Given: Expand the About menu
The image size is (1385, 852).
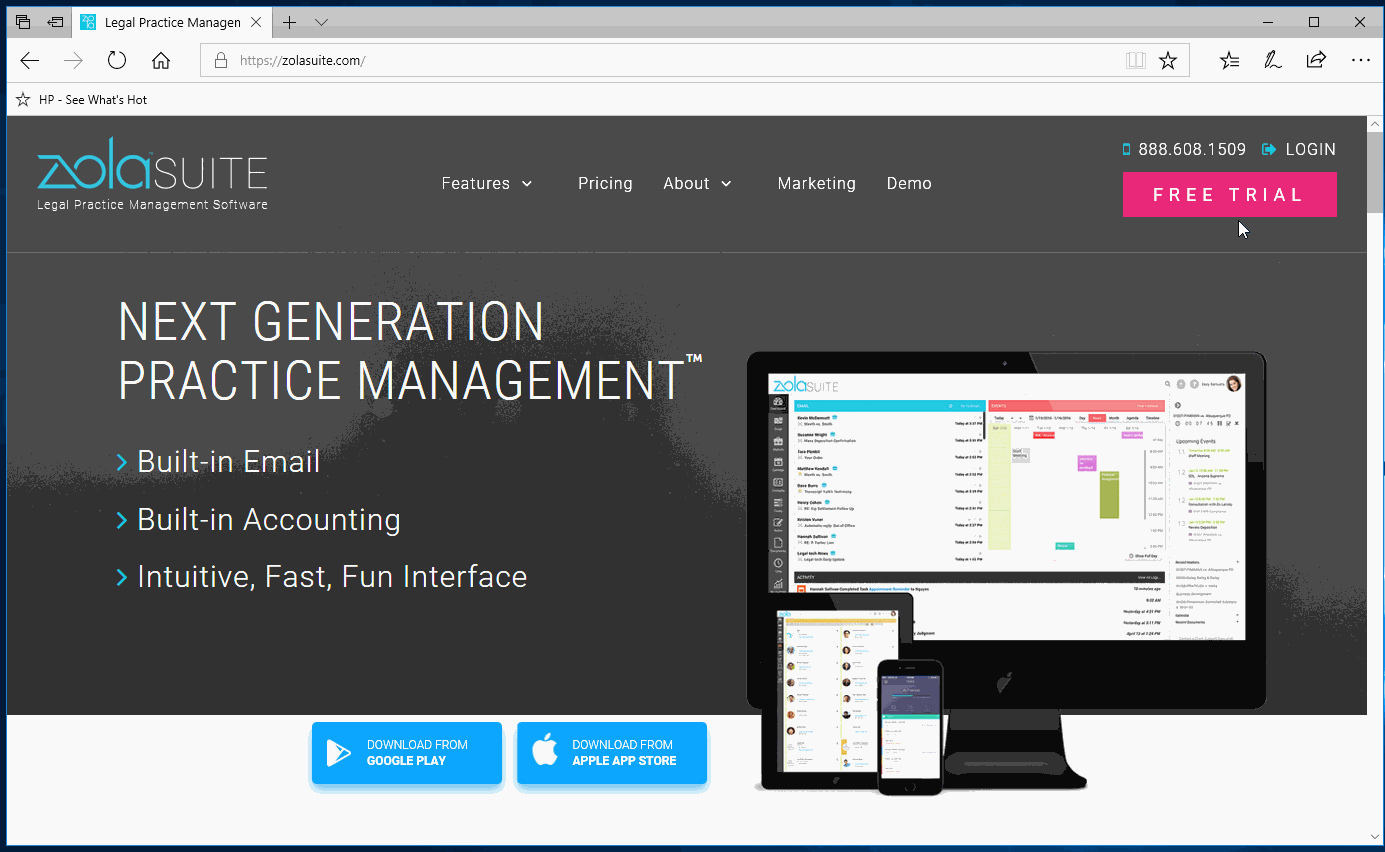Looking at the screenshot, I should click(698, 183).
